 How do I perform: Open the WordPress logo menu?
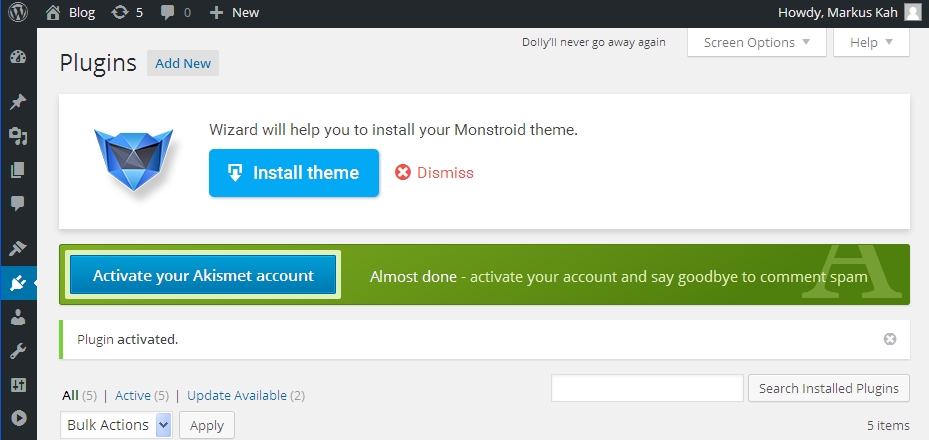18,12
